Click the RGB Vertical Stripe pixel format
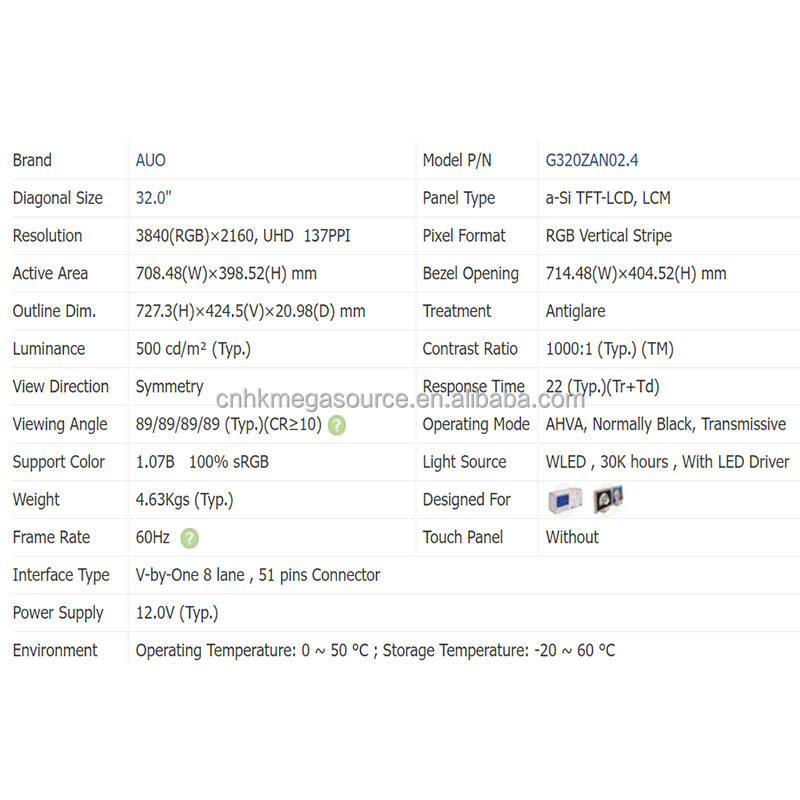Image resolution: width=800 pixels, height=800 pixels. click(x=609, y=236)
